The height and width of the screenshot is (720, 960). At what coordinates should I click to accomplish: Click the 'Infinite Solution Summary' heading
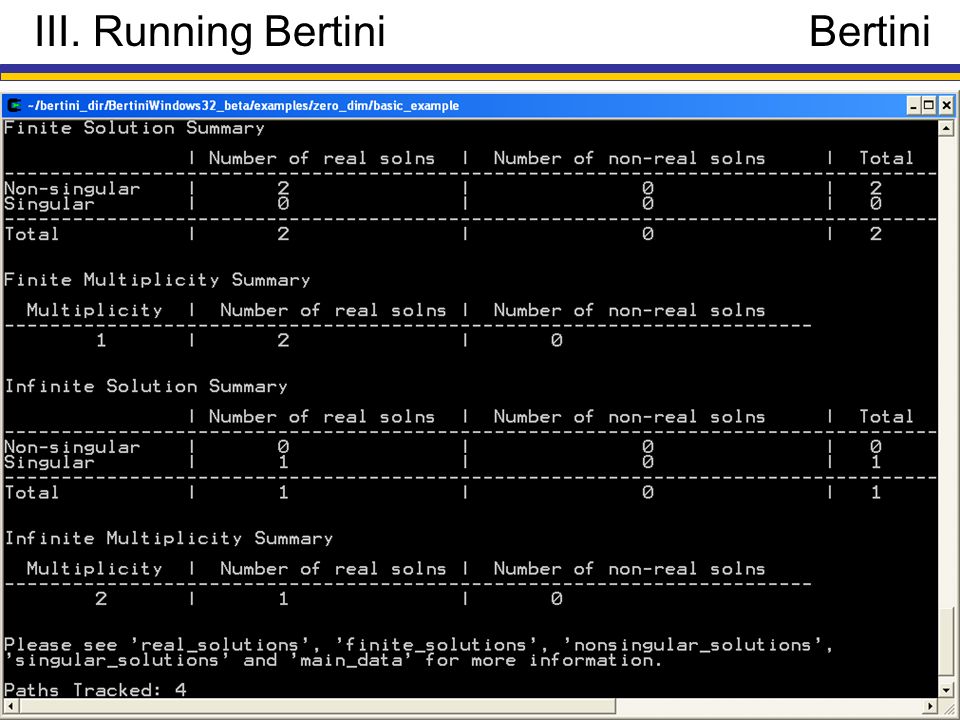(146, 386)
